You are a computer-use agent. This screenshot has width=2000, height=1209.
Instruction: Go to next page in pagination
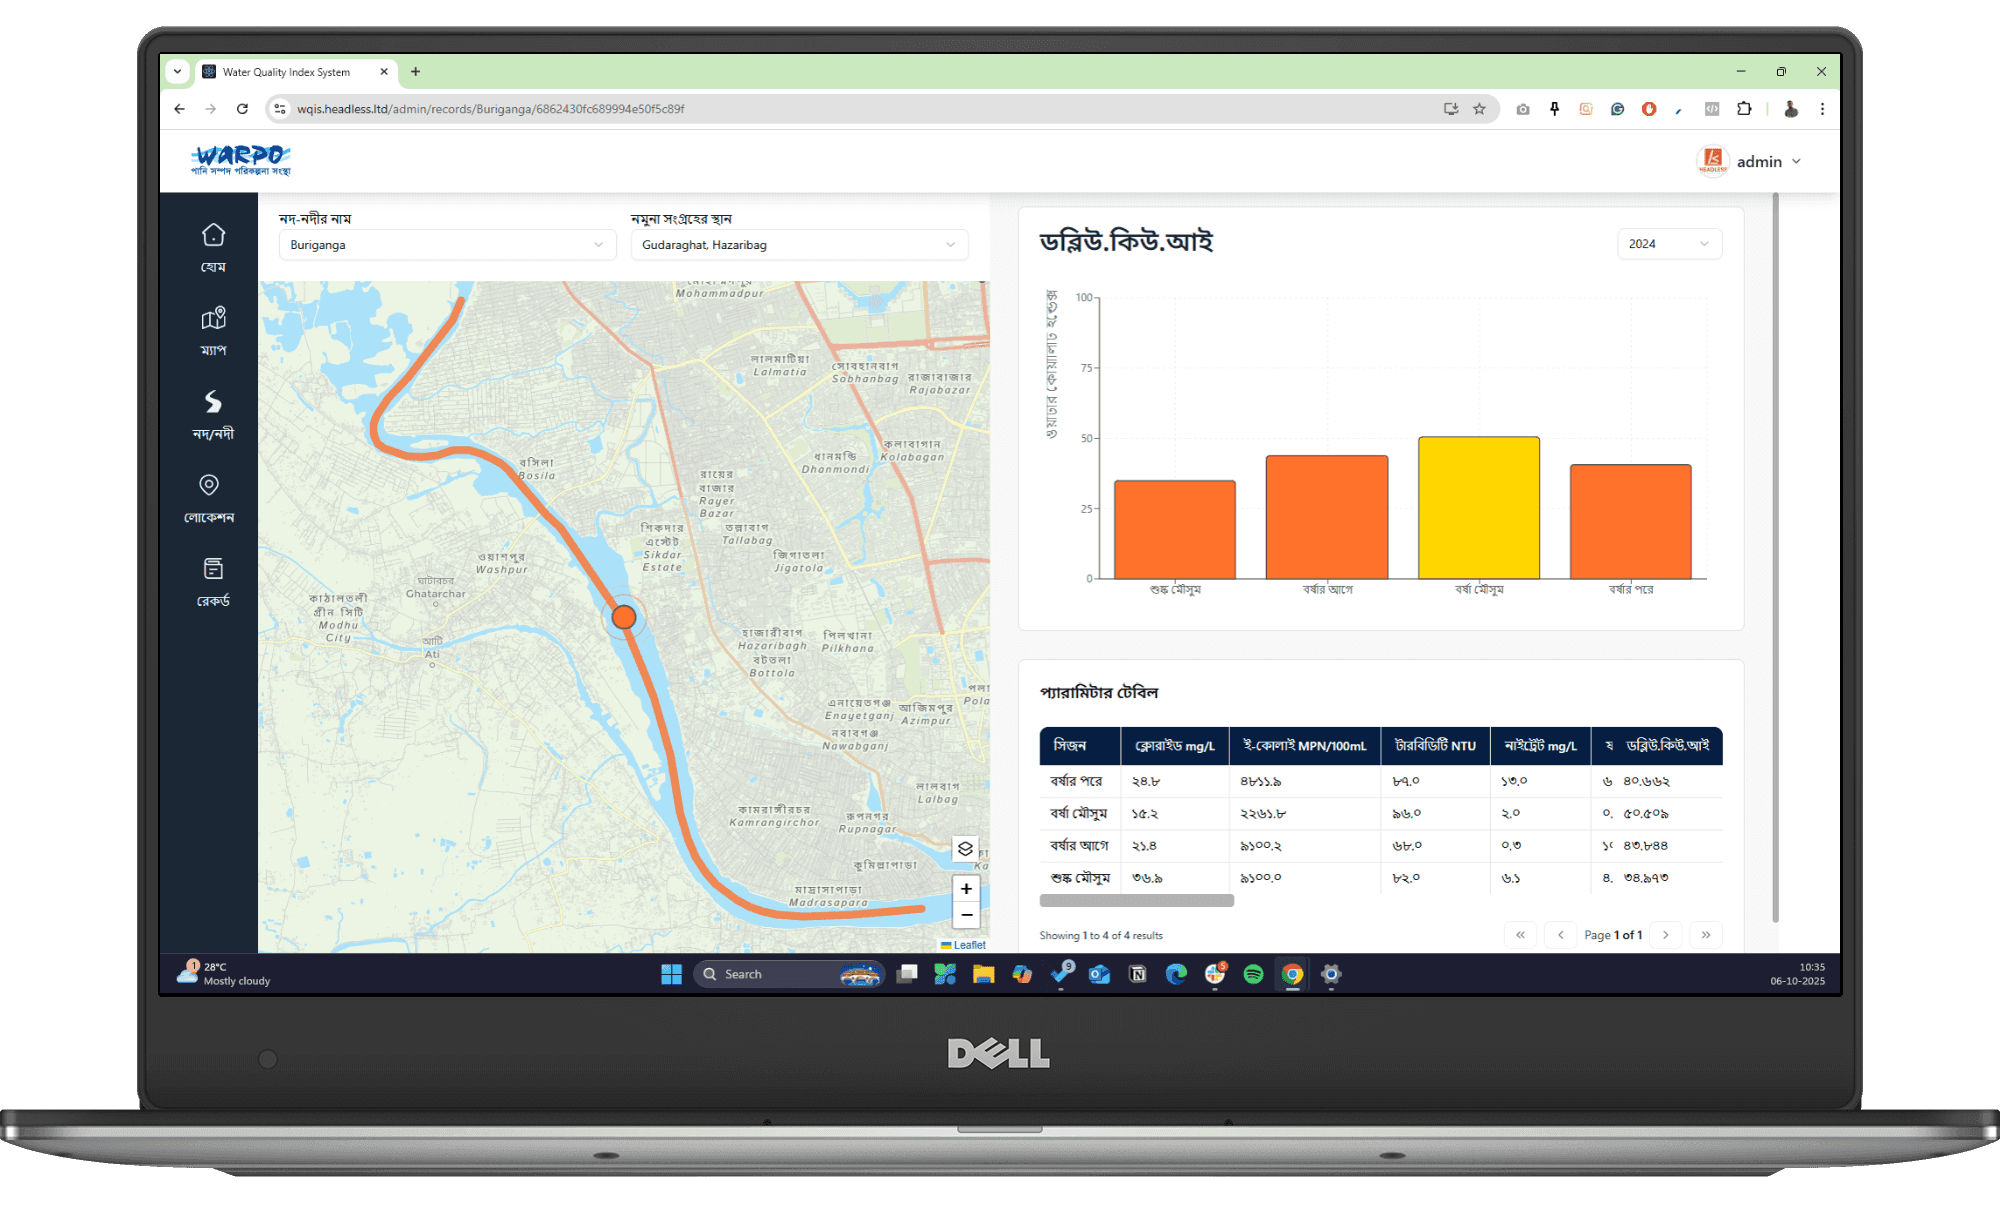1665,935
